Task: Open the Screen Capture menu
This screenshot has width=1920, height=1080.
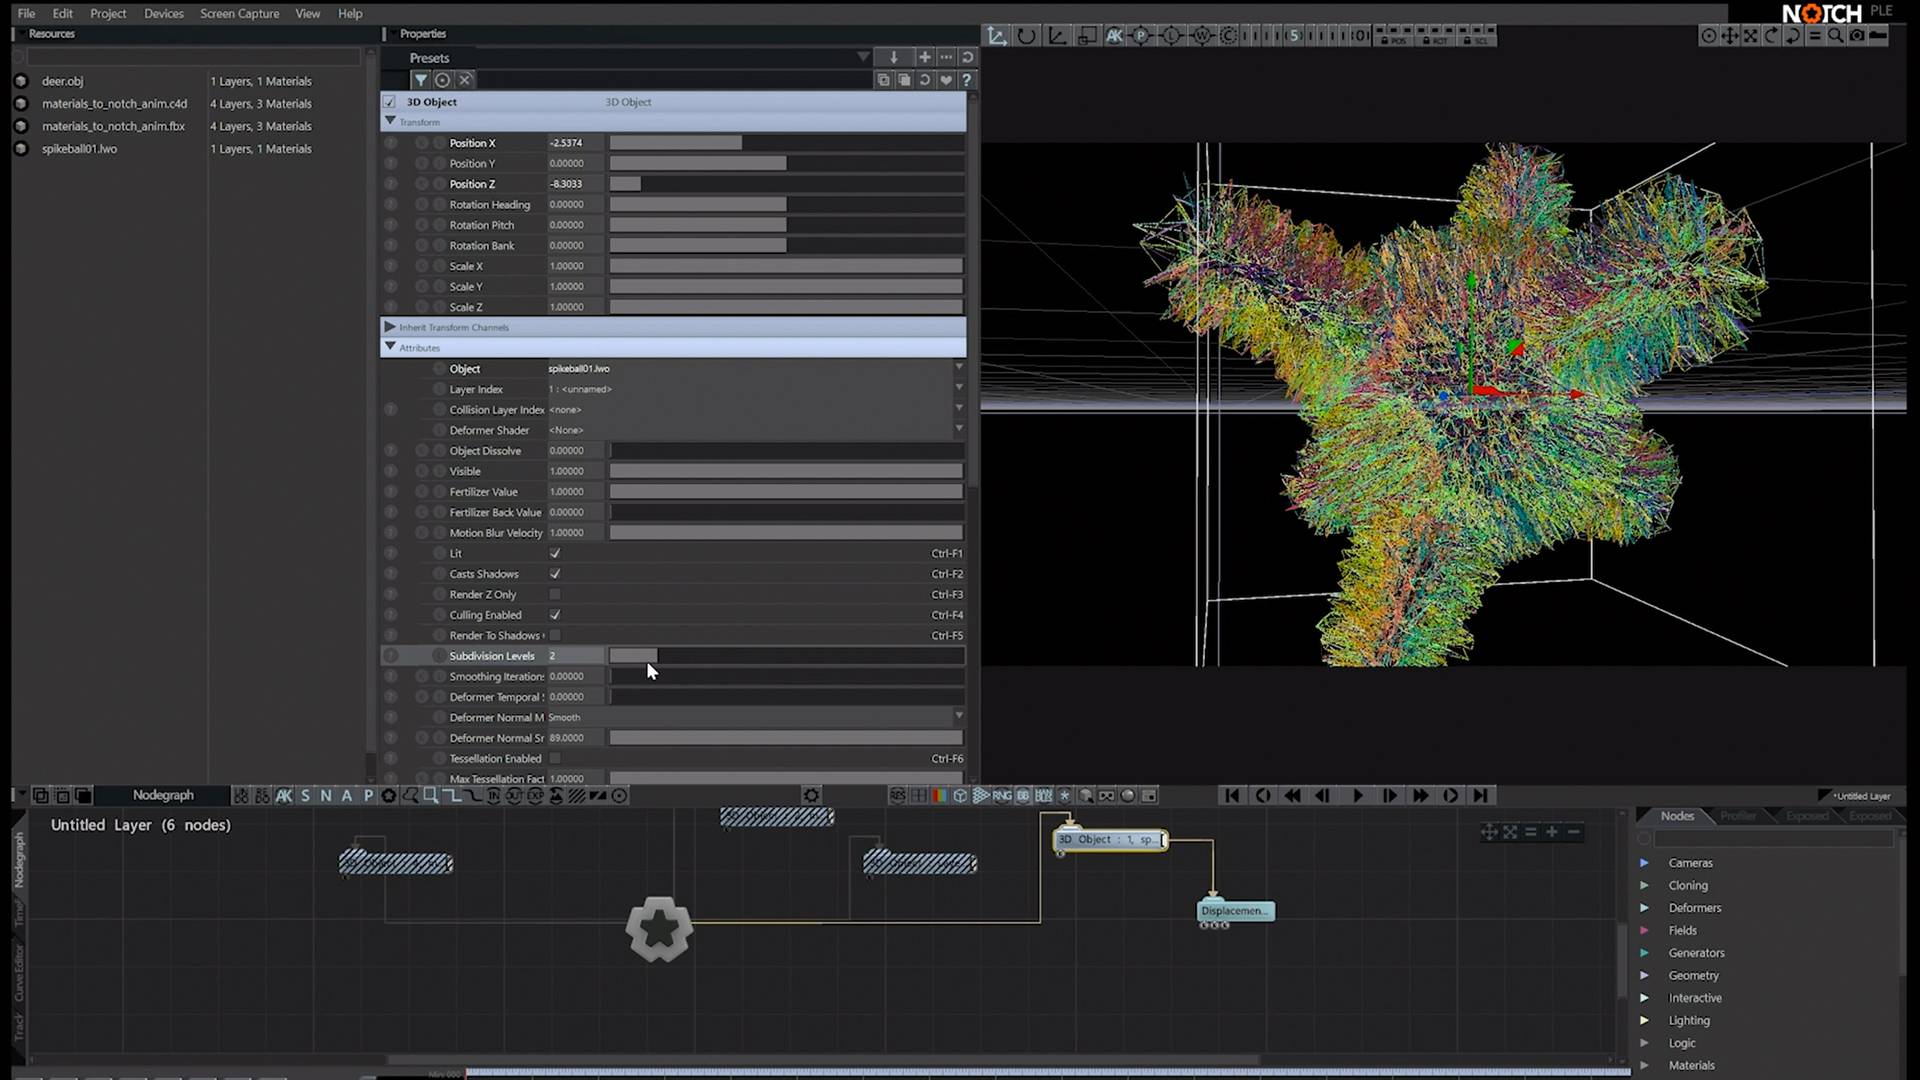Action: tap(239, 13)
